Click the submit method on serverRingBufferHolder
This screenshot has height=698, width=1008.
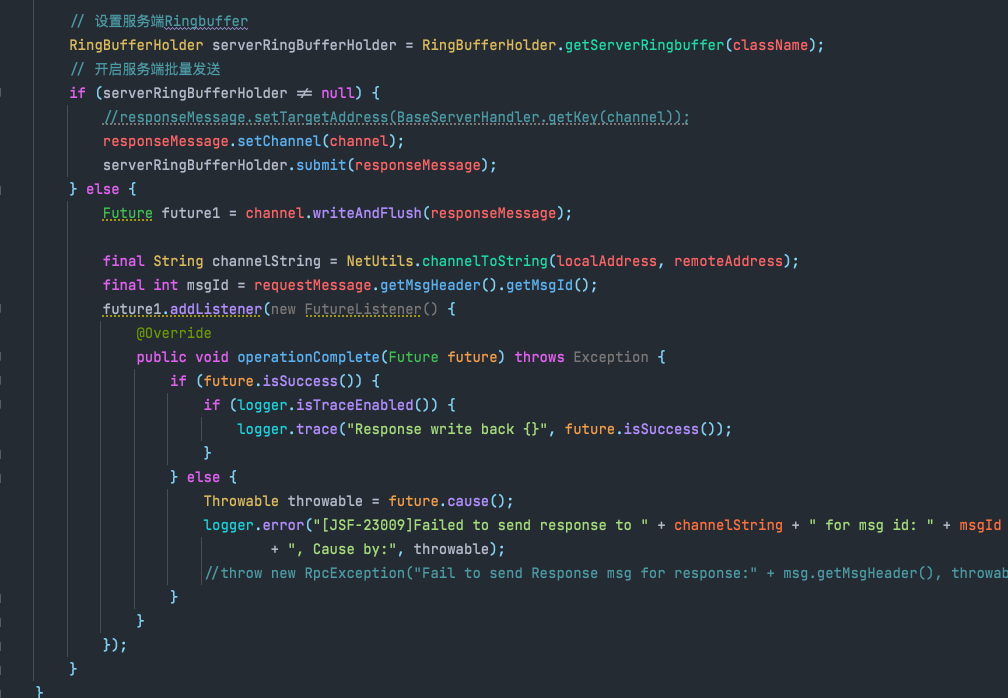[321, 165]
